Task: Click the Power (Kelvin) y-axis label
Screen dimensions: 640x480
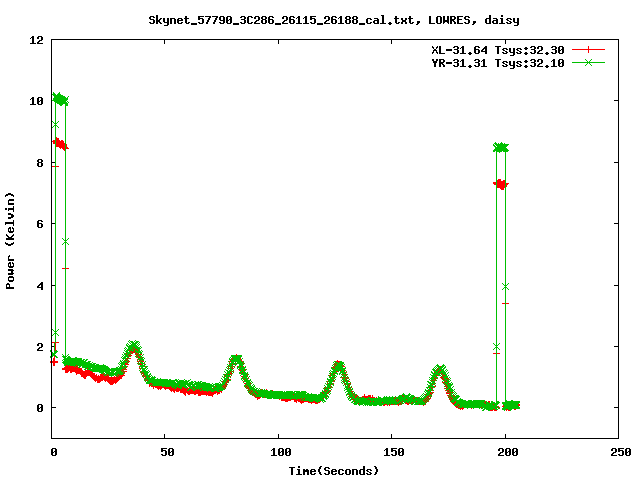Action: pyautogui.click(x=11, y=238)
